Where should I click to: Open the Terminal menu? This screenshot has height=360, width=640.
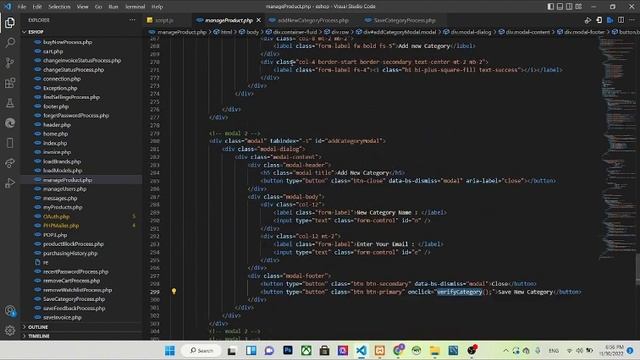(135, 7)
